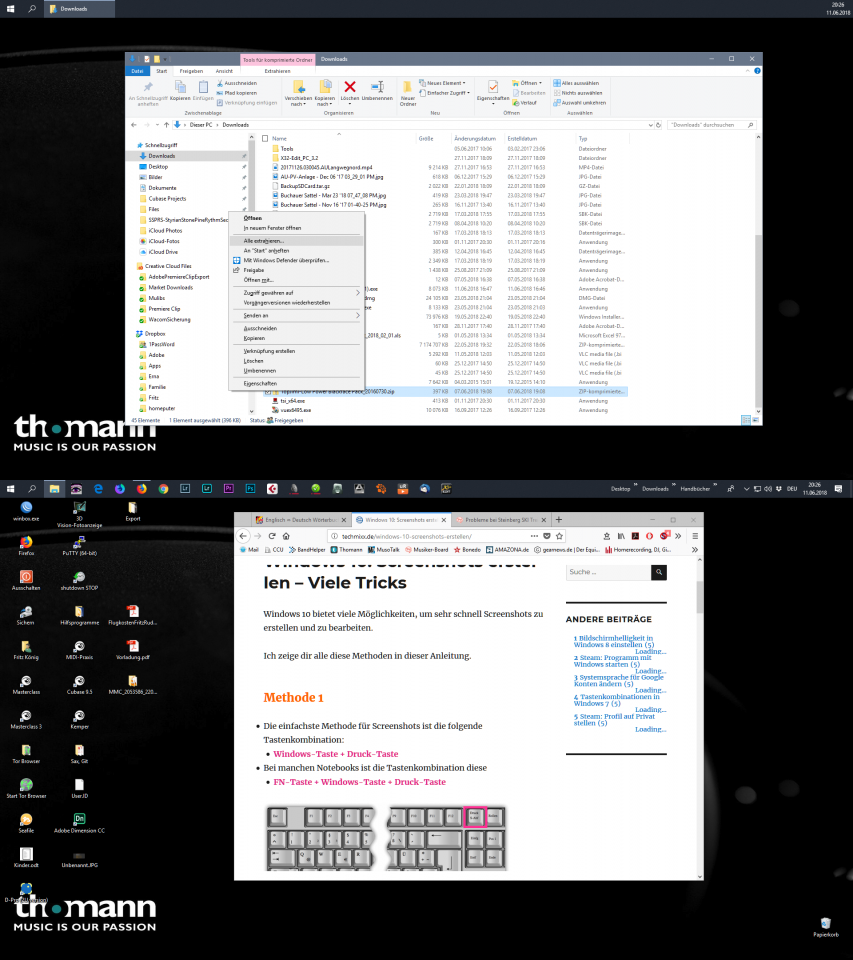The height and width of the screenshot is (960, 853).
Task: Choose Alle extrahieren in context menu
Action: (297, 241)
